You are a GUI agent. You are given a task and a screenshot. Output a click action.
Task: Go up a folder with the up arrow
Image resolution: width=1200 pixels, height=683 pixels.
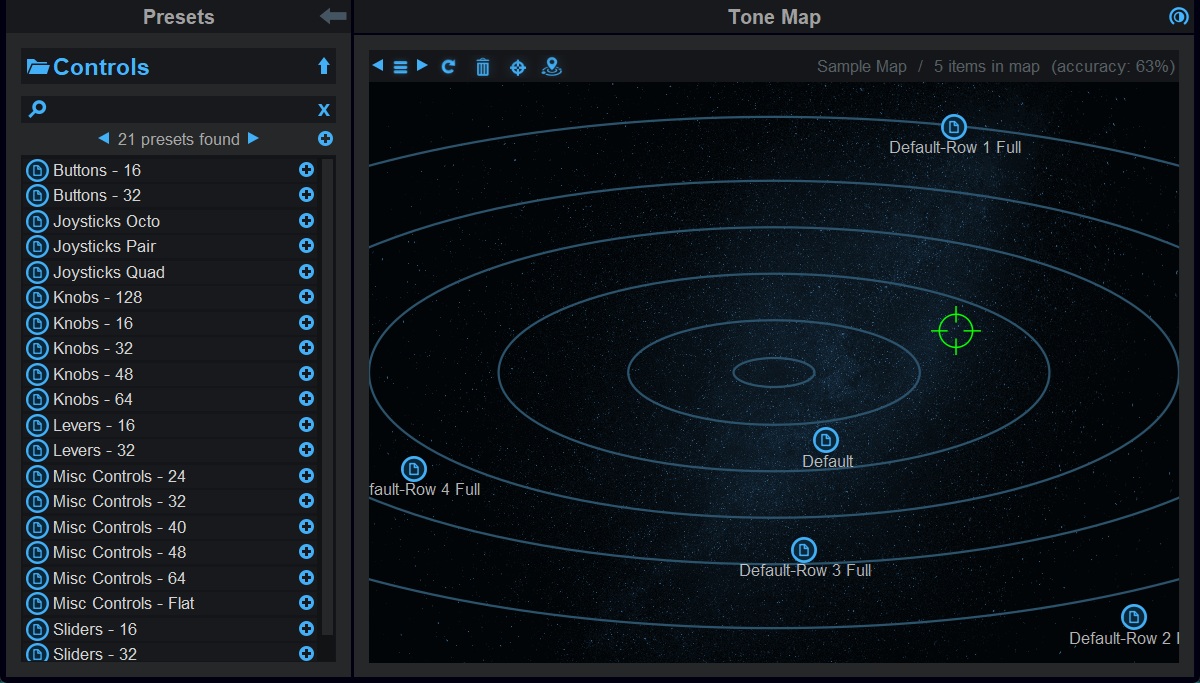pos(323,66)
